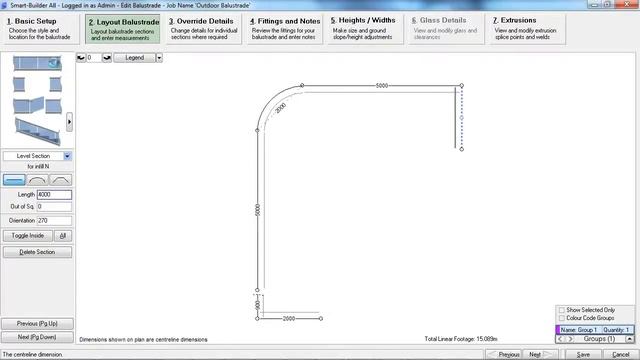Open the 3. Override Details step

click(203, 29)
